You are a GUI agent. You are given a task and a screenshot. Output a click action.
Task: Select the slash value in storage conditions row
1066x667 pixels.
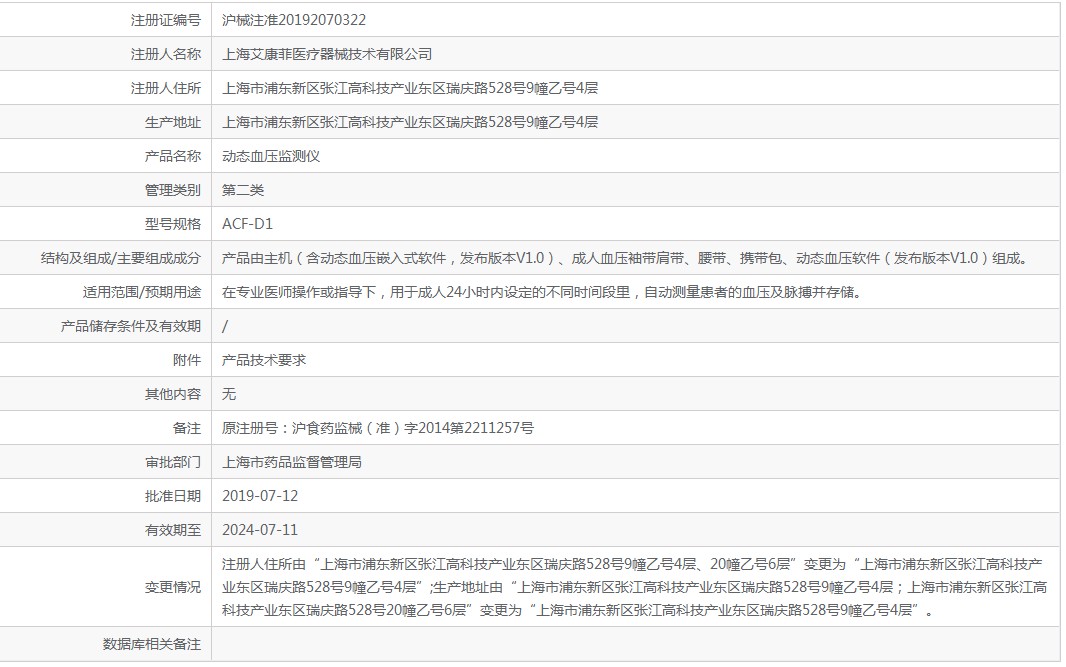coord(225,326)
